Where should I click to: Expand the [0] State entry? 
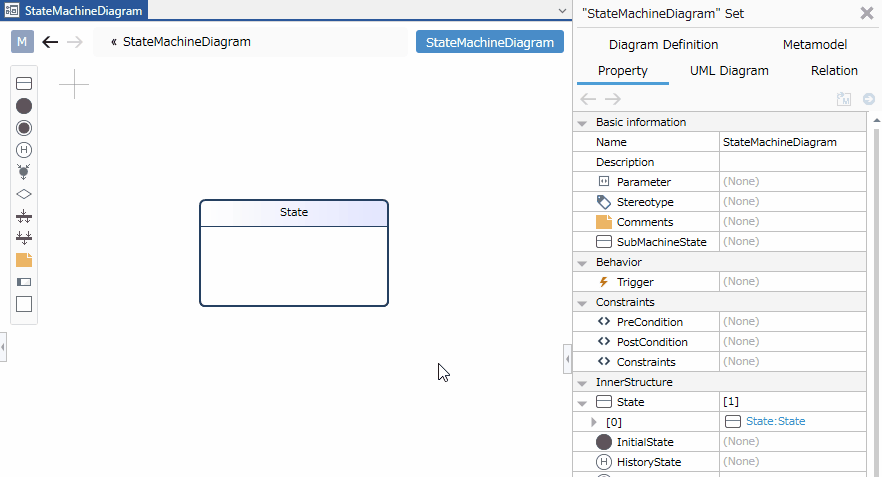(x=593, y=422)
